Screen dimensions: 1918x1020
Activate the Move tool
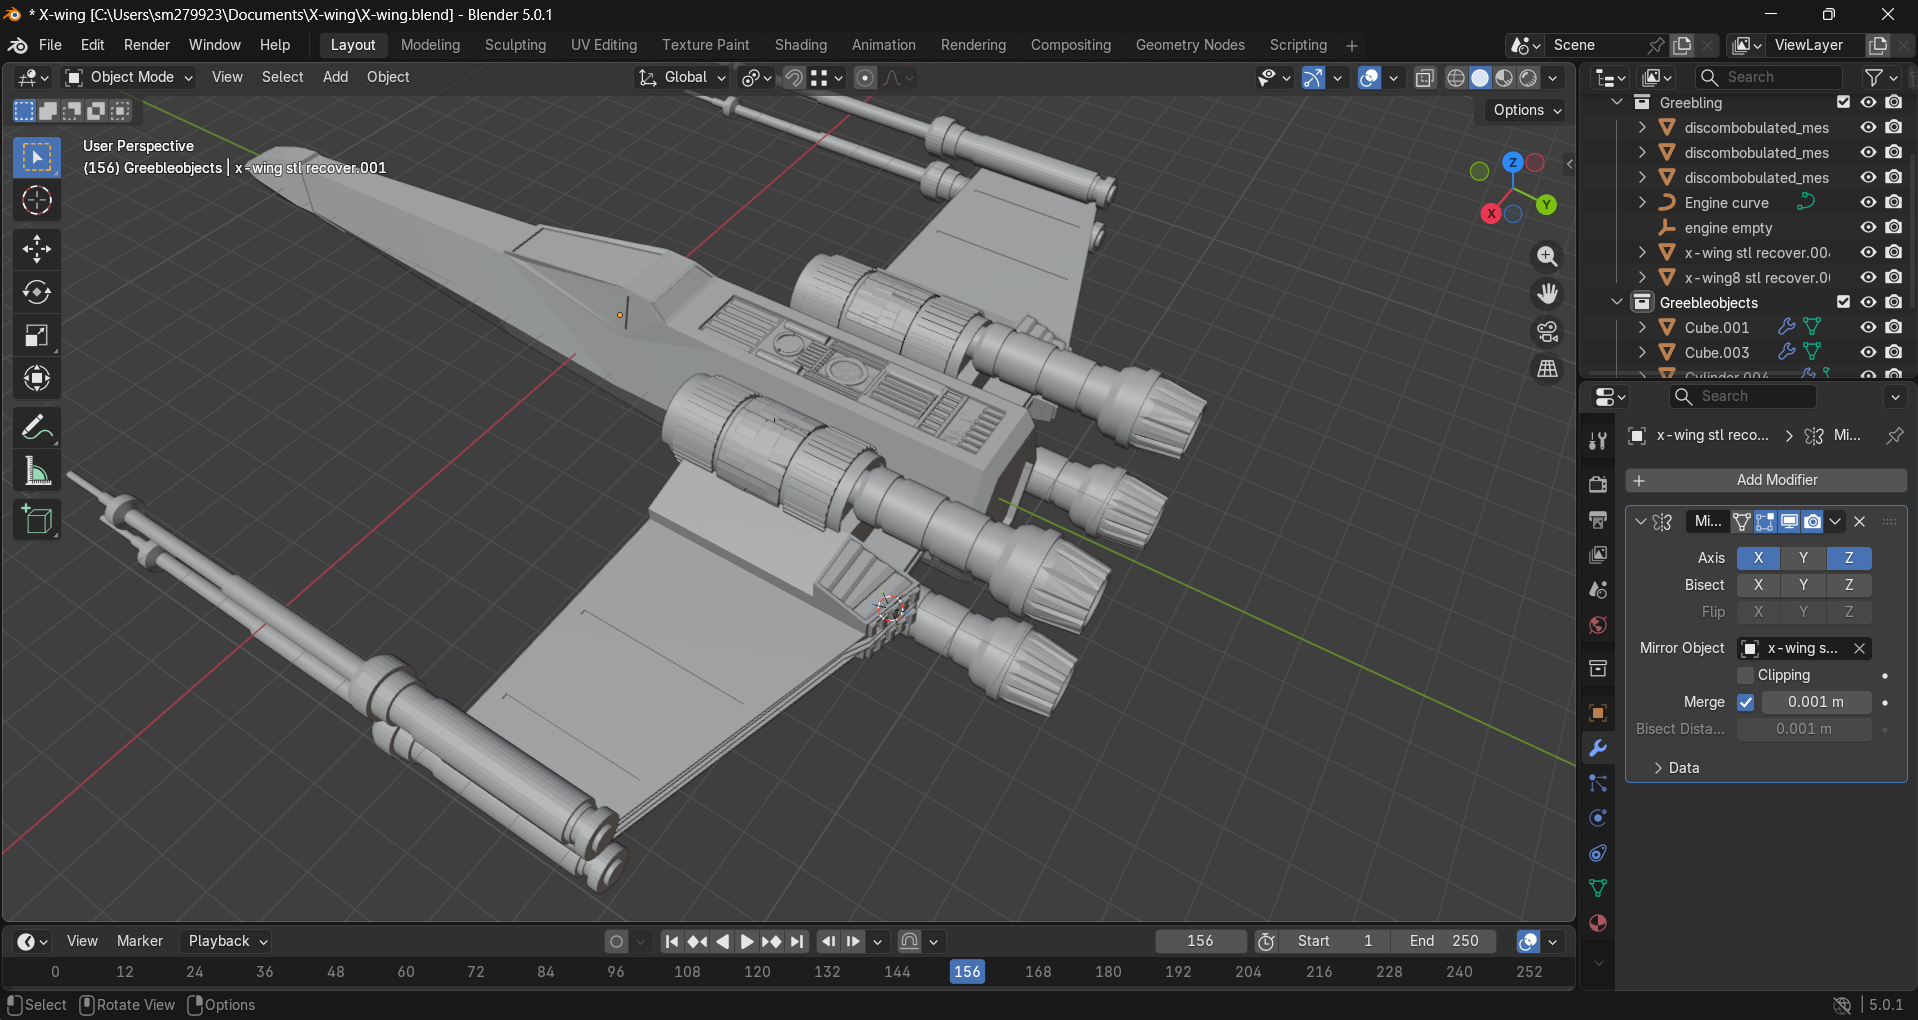(37, 249)
